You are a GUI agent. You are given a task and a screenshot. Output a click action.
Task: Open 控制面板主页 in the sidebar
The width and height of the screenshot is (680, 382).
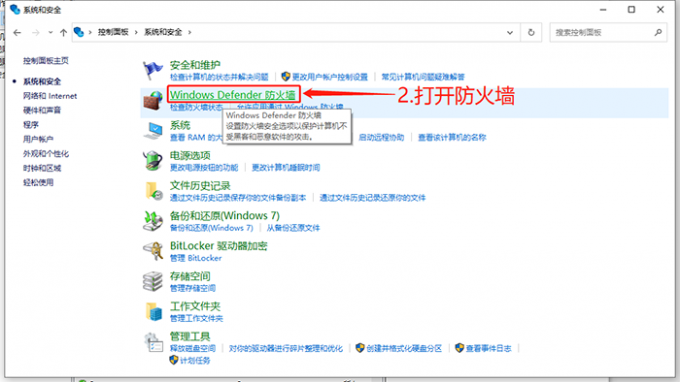point(46,61)
